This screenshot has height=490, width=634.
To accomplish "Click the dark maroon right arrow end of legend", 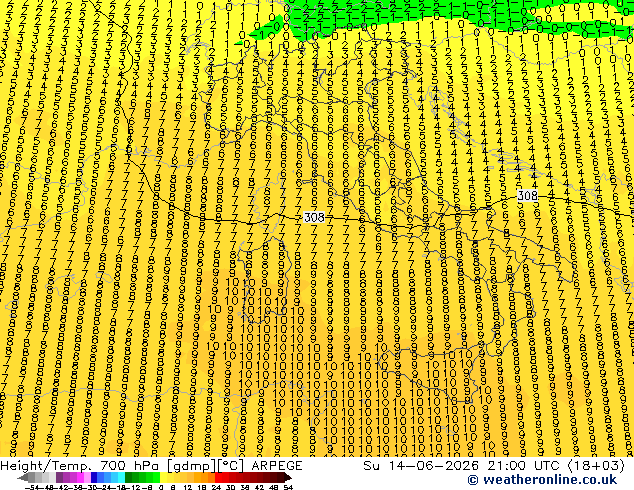I will tap(288, 478).
